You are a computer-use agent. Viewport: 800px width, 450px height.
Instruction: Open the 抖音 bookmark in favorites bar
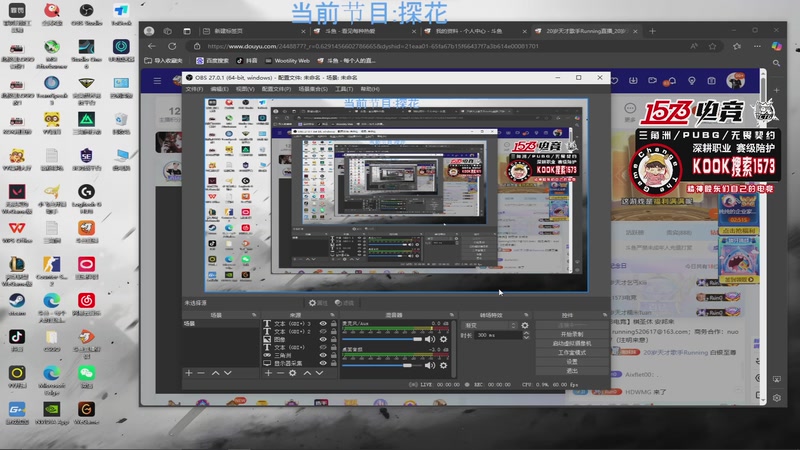click(x=247, y=61)
